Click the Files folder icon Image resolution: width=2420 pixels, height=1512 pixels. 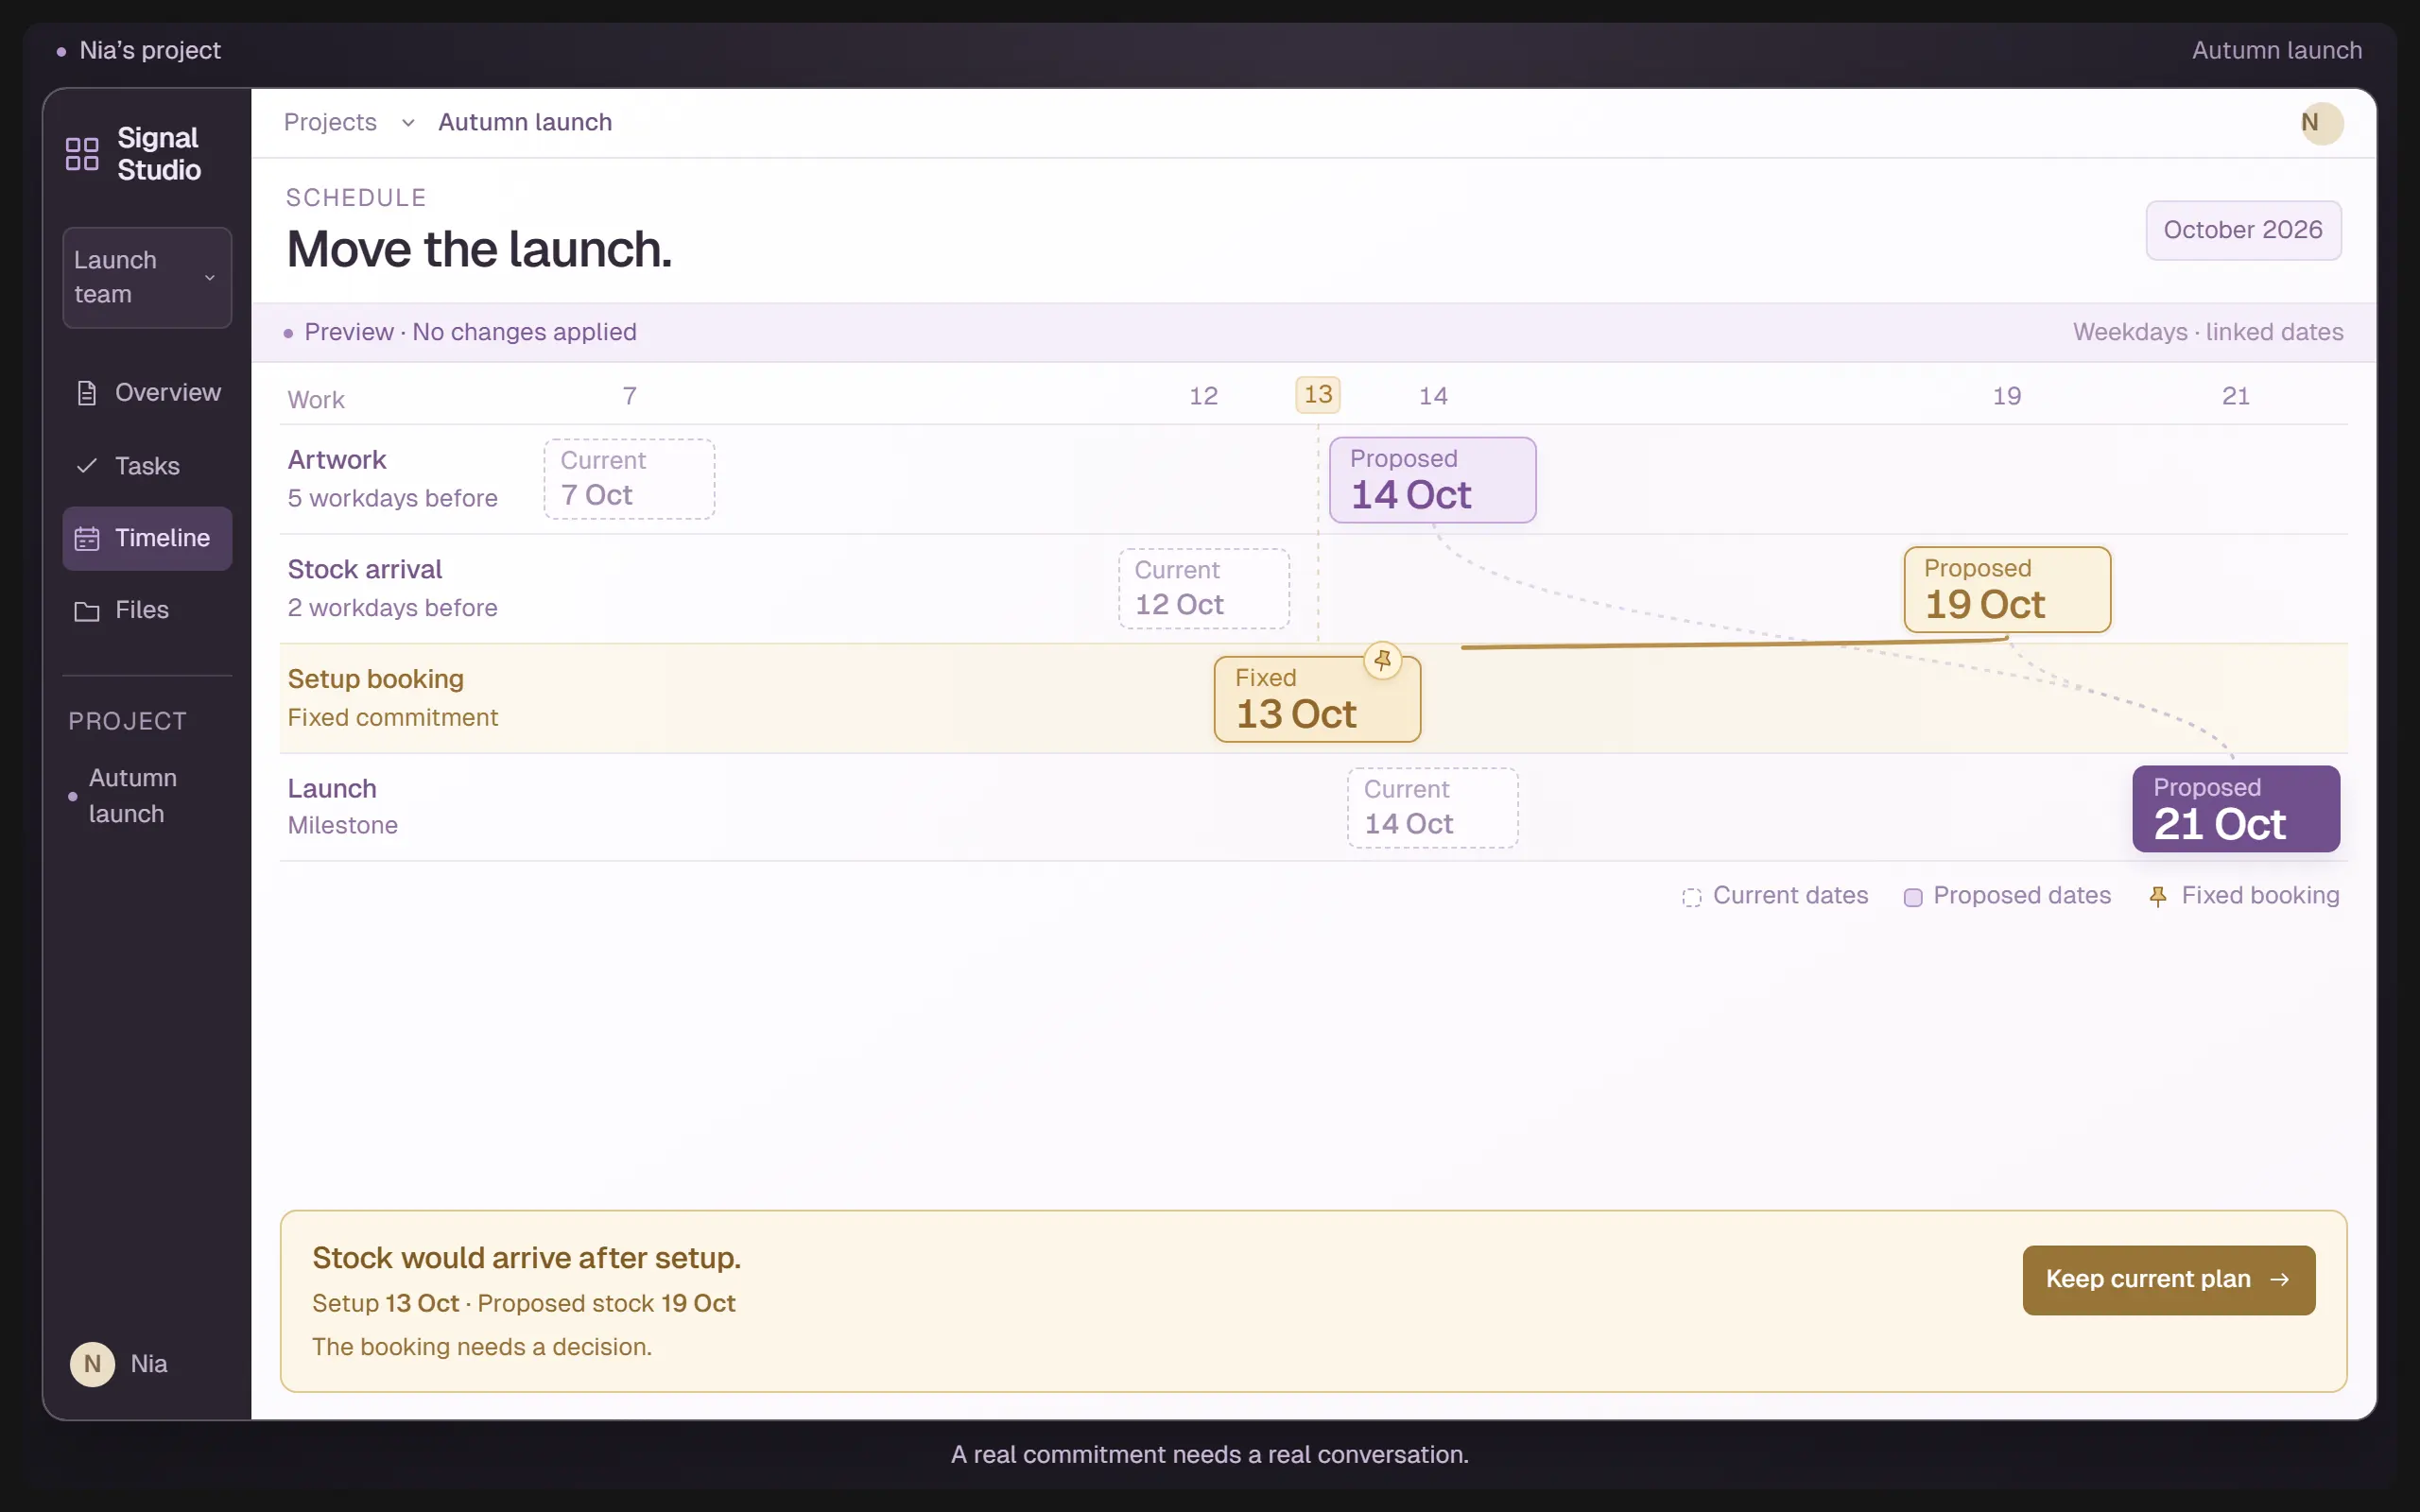pyautogui.click(x=87, y=610)
